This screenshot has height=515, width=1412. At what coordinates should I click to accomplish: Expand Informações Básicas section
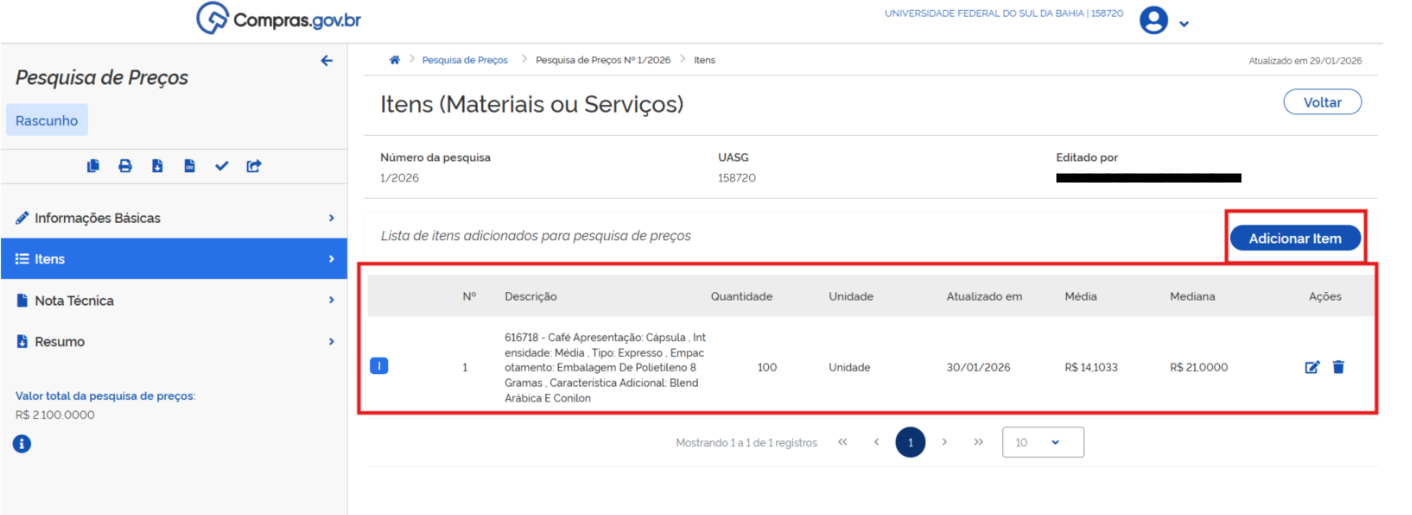174,218
